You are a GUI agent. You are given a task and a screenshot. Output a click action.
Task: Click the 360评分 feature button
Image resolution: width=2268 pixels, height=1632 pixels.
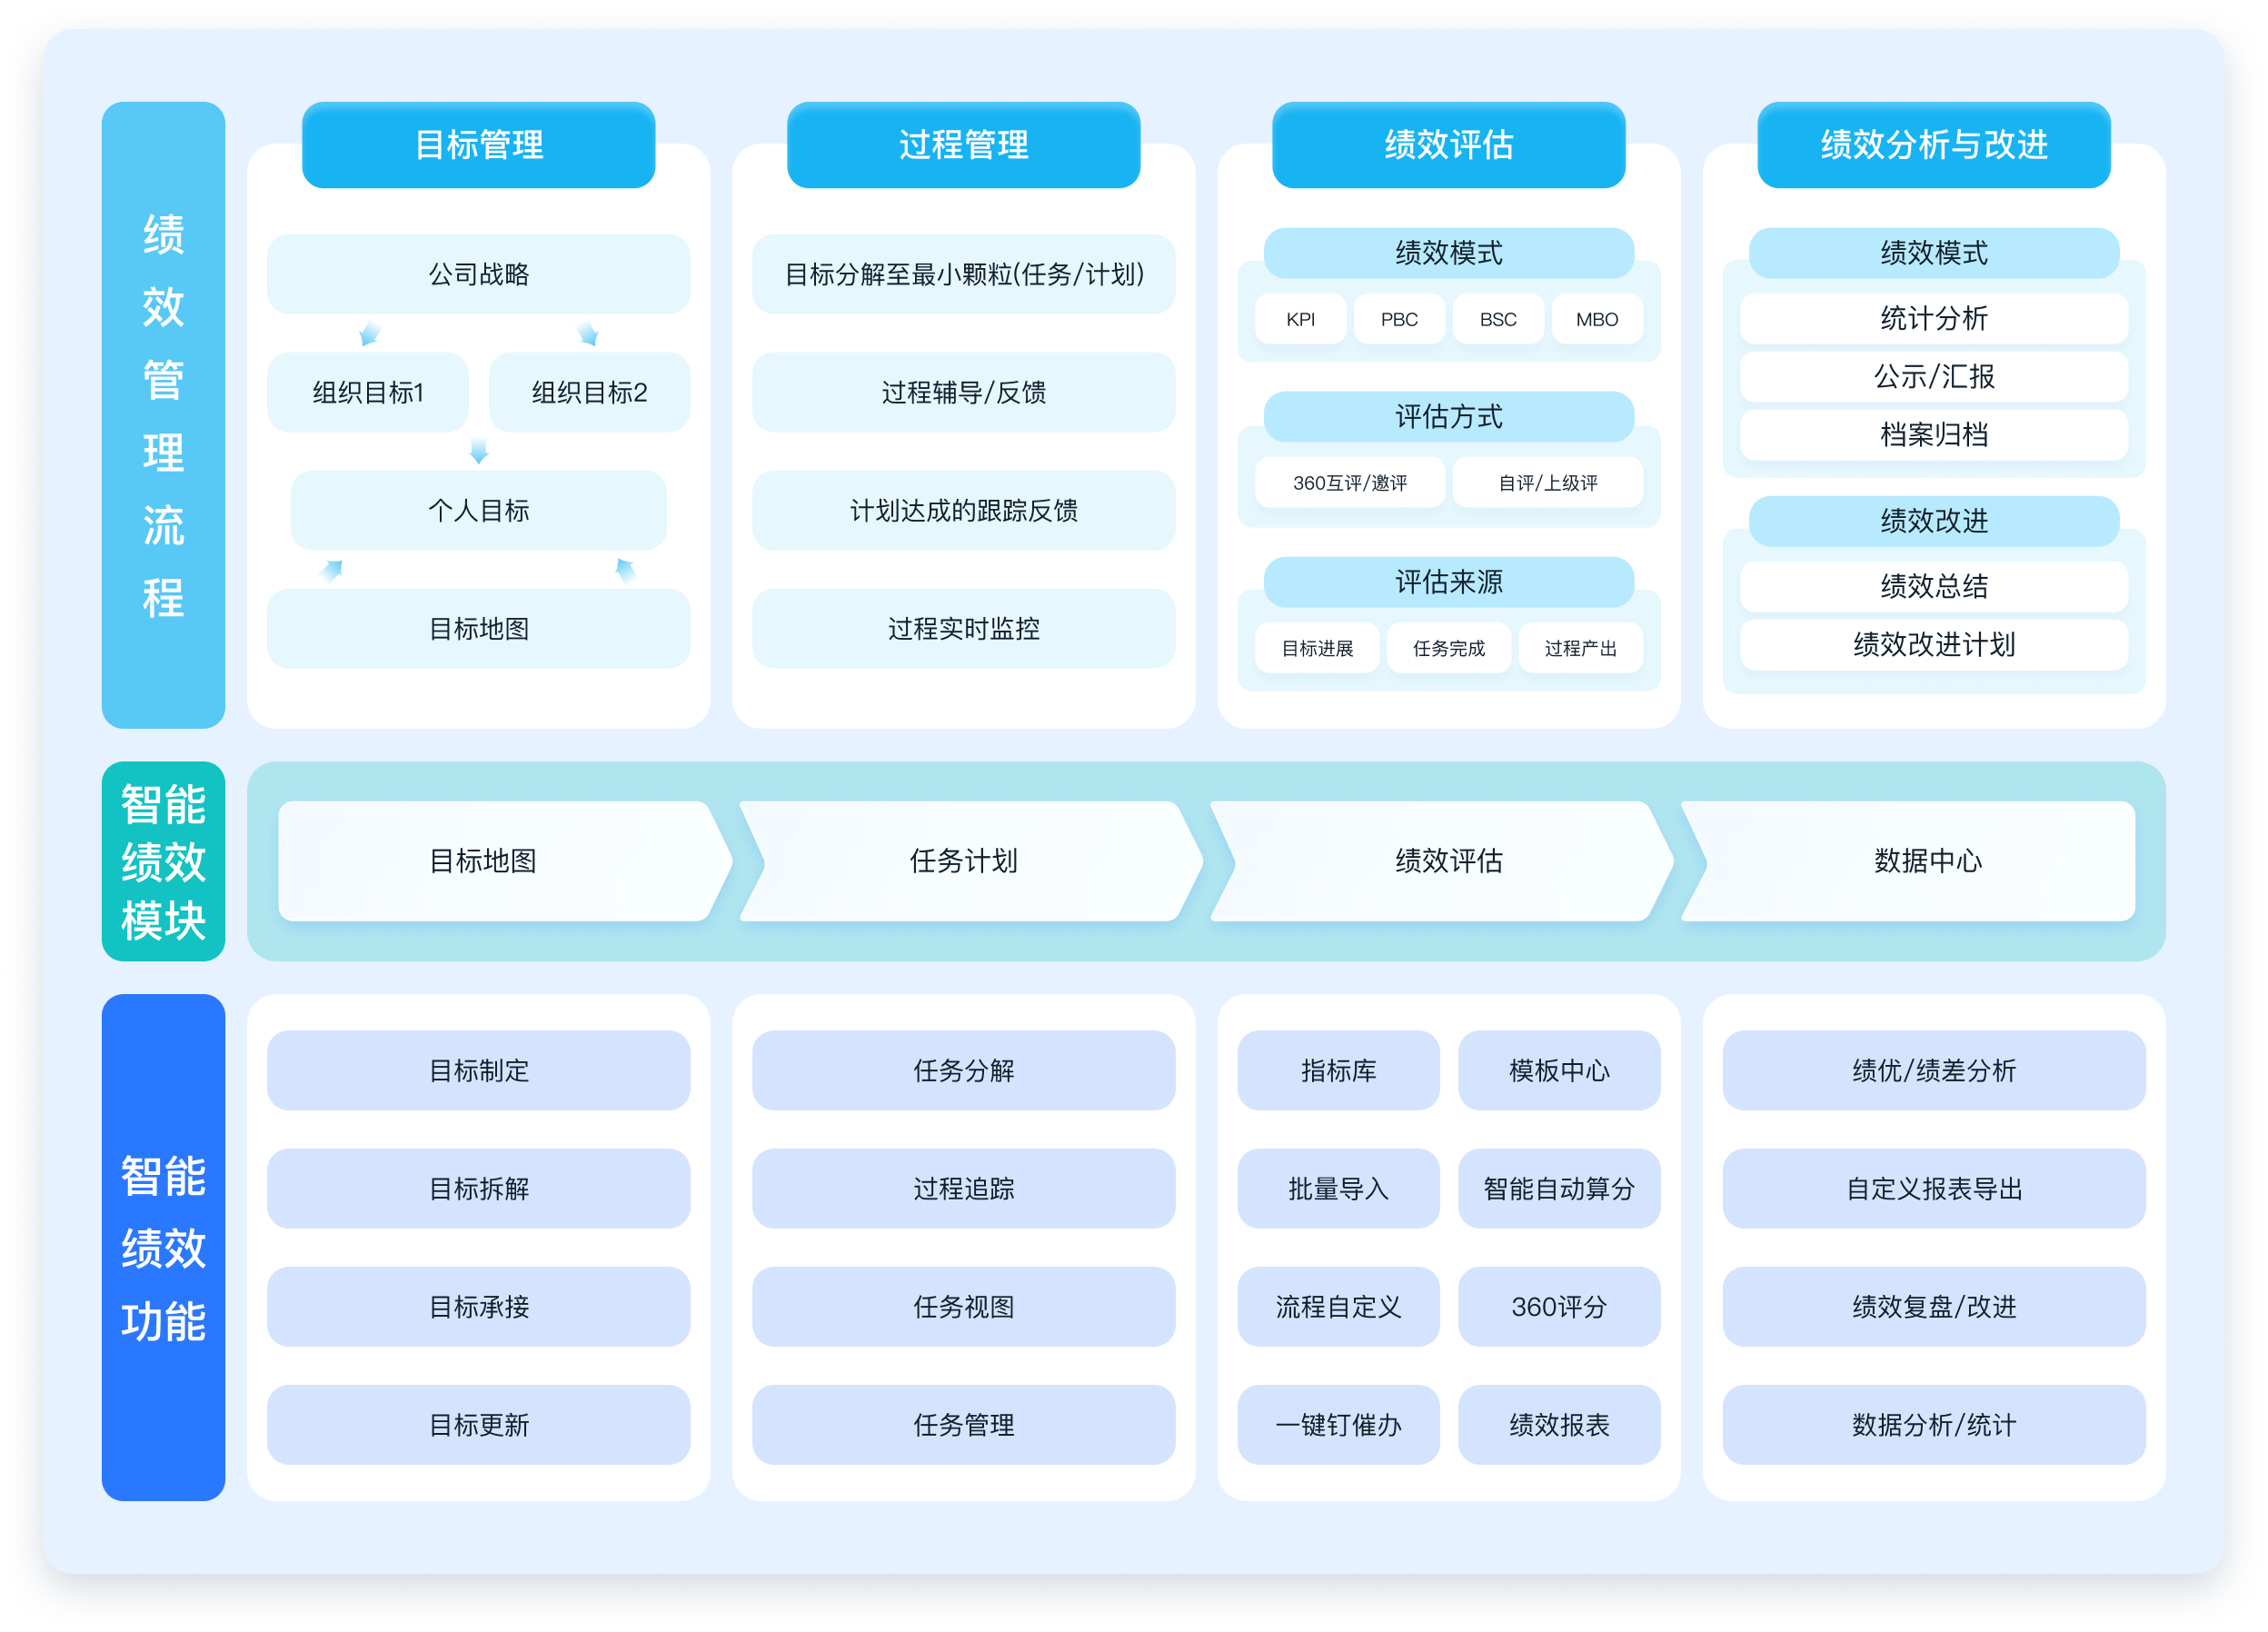pos(1559,1306)
